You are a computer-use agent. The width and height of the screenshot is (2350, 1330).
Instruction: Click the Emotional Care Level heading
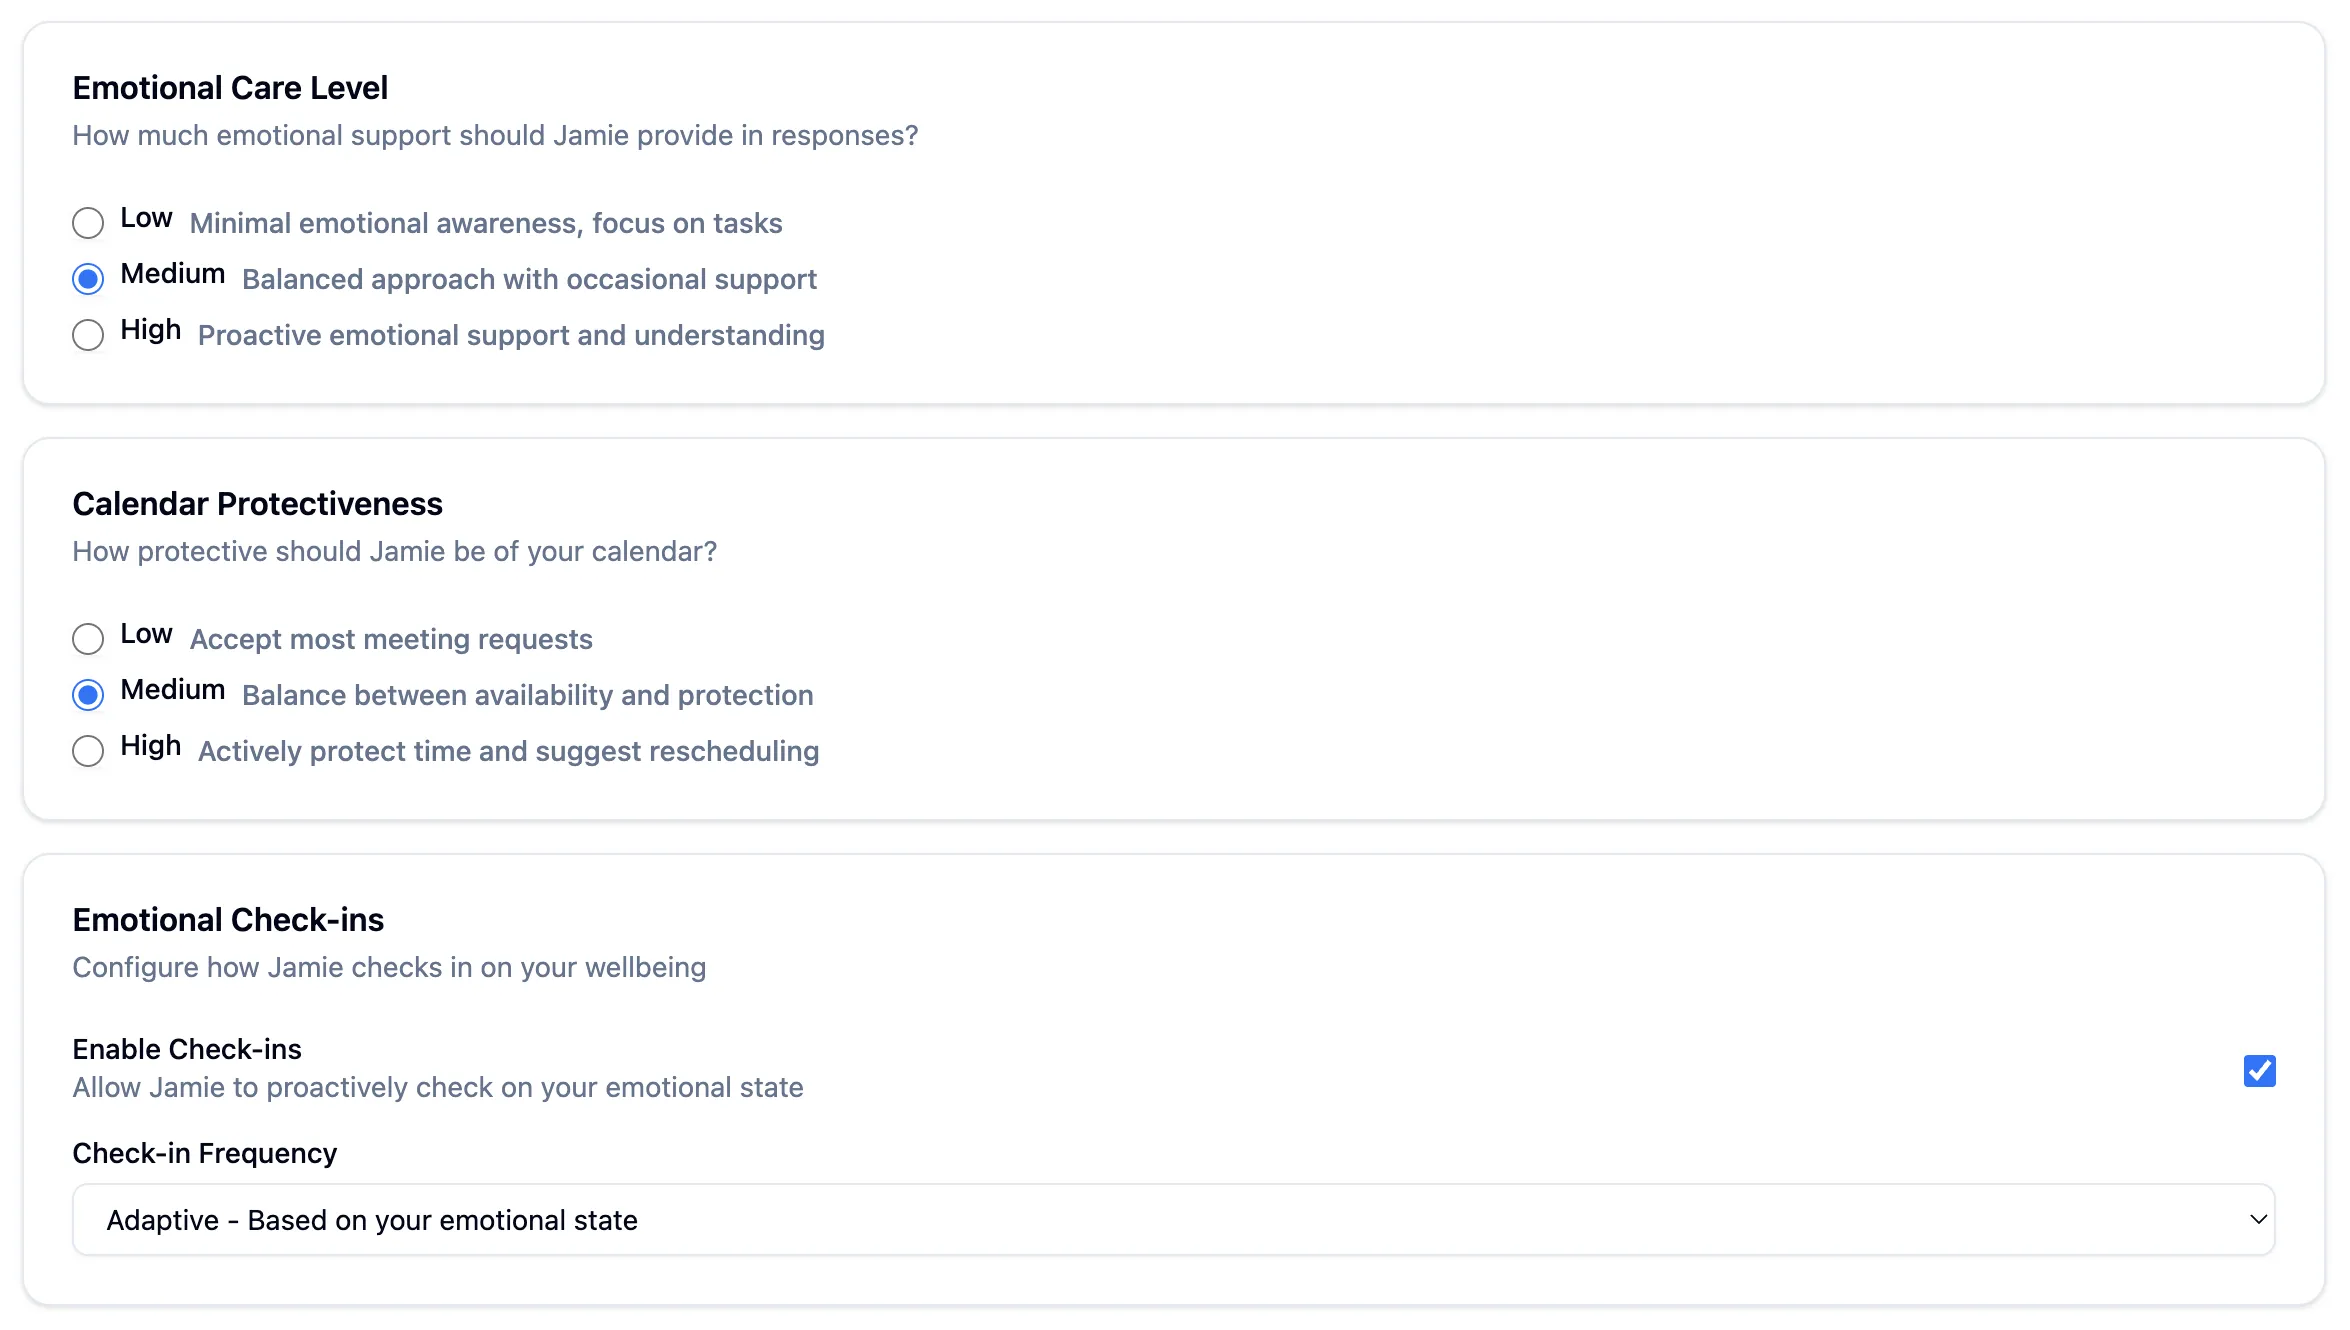pyautogui.click(x=230, y=88)
